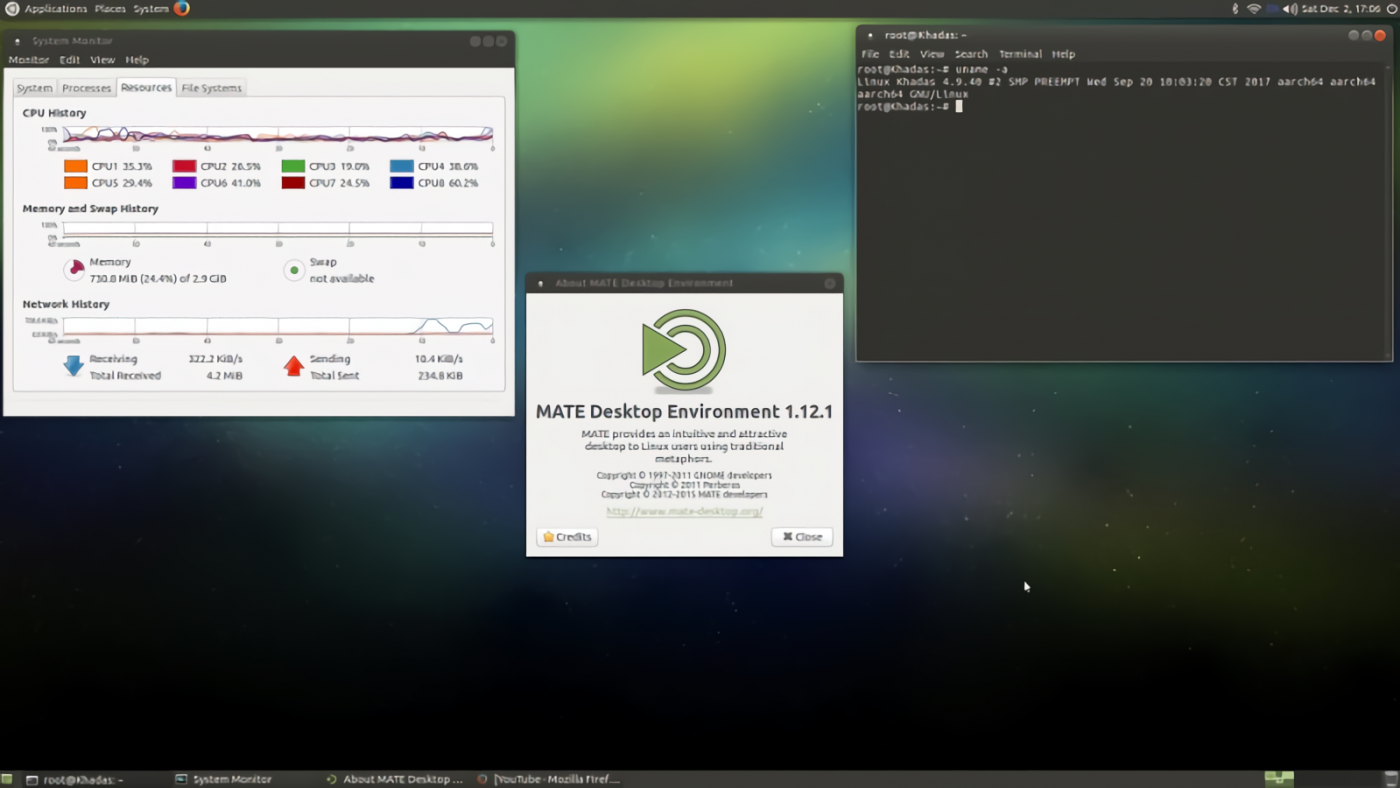Open the Terminal menu in the terminal window
This screenshot has width=1400, height=788.
pyautogui.click(x=1021, y=53)
